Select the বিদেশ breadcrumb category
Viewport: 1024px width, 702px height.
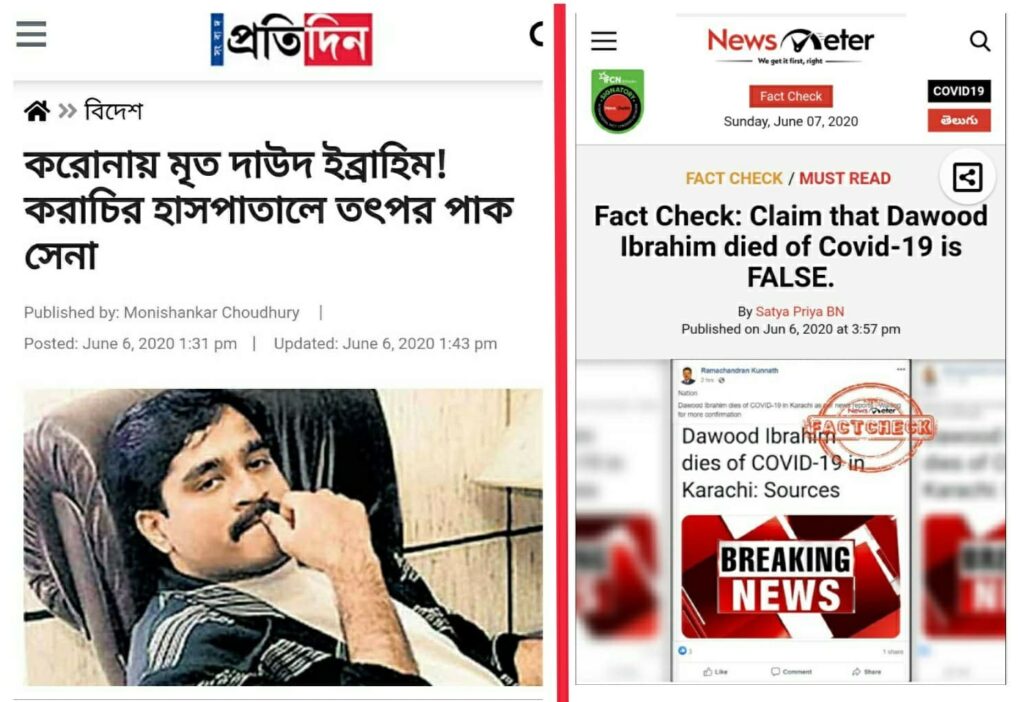pyautogui.click(x=114, y=111)
